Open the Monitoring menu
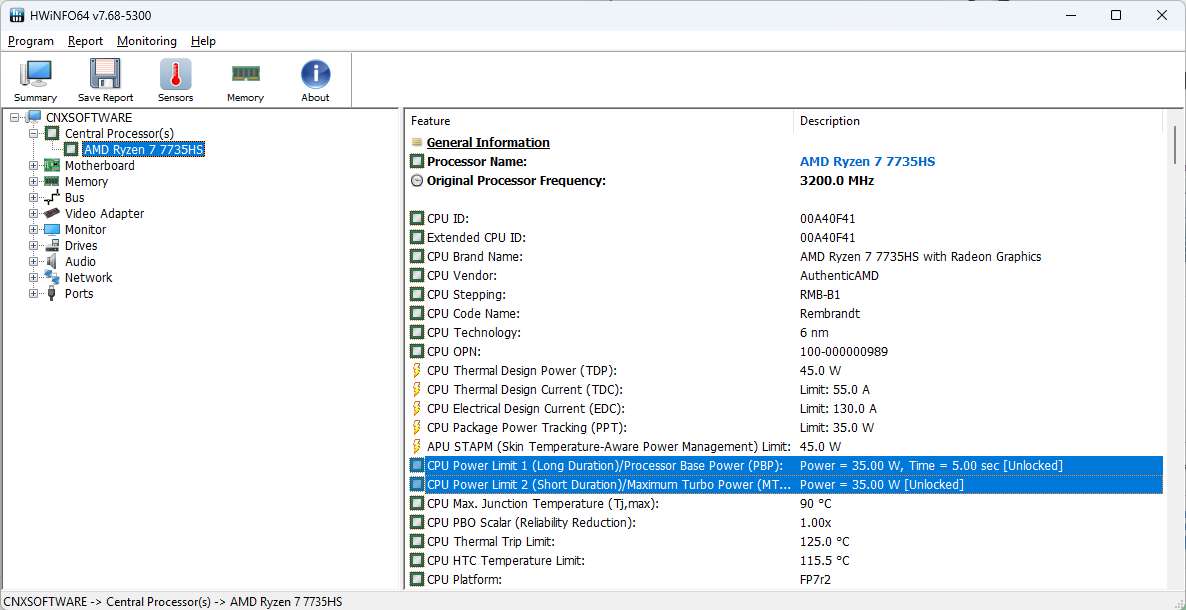The image size is (1186, 610). (x=147, y=41)
